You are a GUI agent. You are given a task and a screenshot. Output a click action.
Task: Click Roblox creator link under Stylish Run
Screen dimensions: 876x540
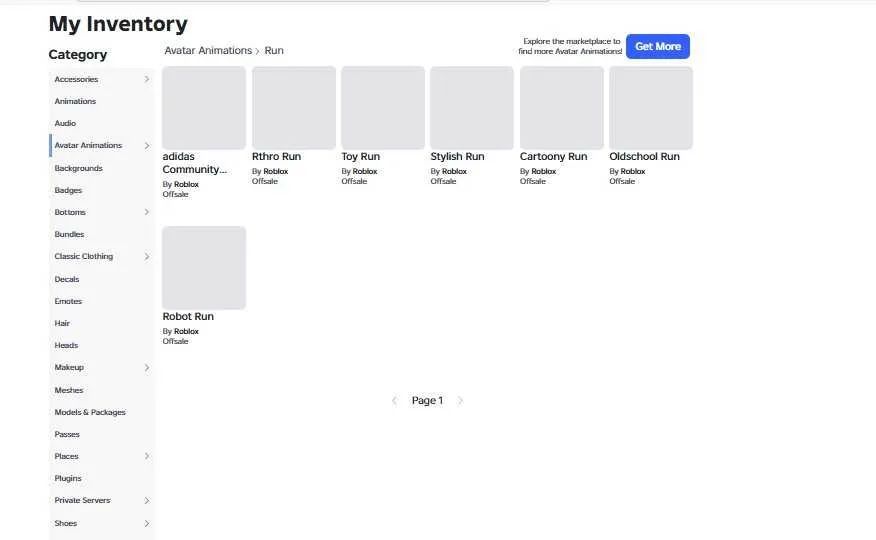(454, 171)
